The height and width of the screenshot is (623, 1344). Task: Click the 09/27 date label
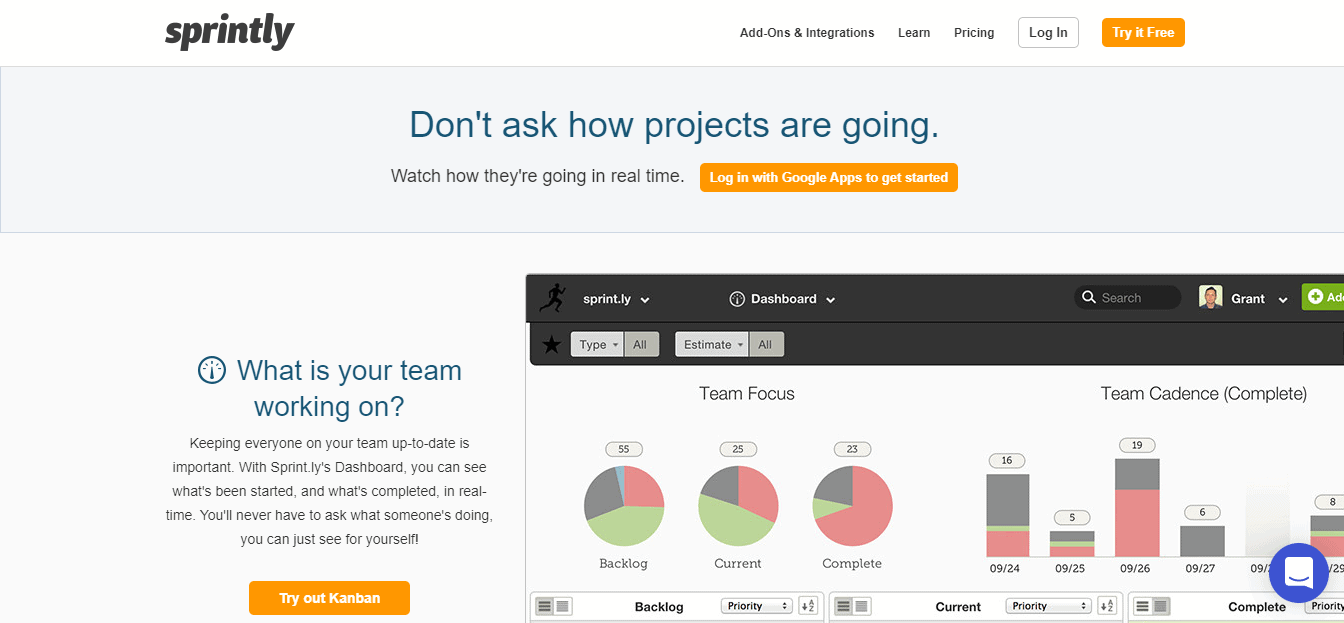pyautogui.click(x=1202, y=568)
